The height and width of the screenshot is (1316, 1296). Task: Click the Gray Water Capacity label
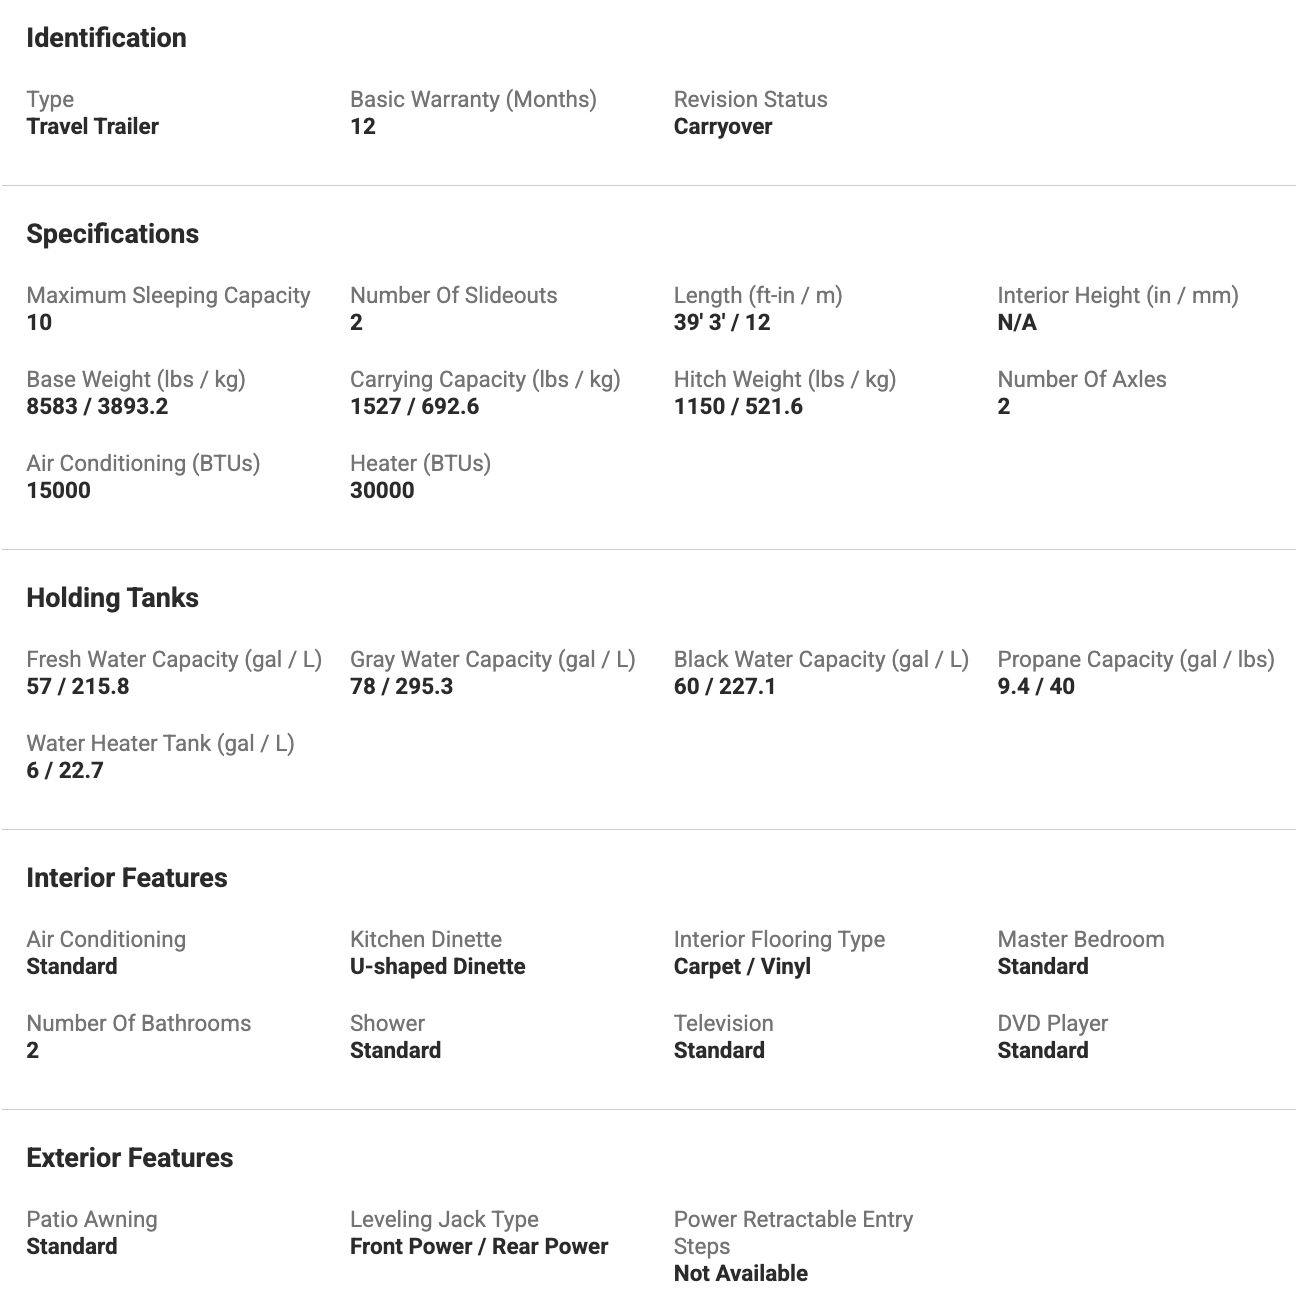pyautogui.click(x=492, y=659)
